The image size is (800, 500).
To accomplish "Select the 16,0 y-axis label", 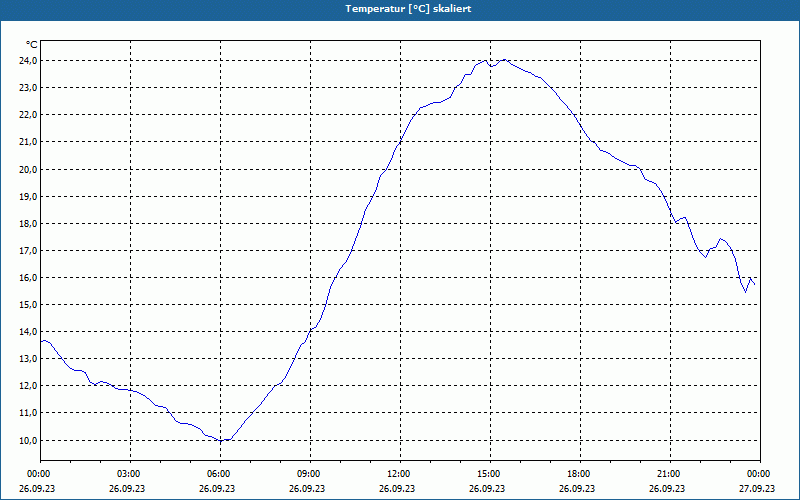I will [28, 278].
